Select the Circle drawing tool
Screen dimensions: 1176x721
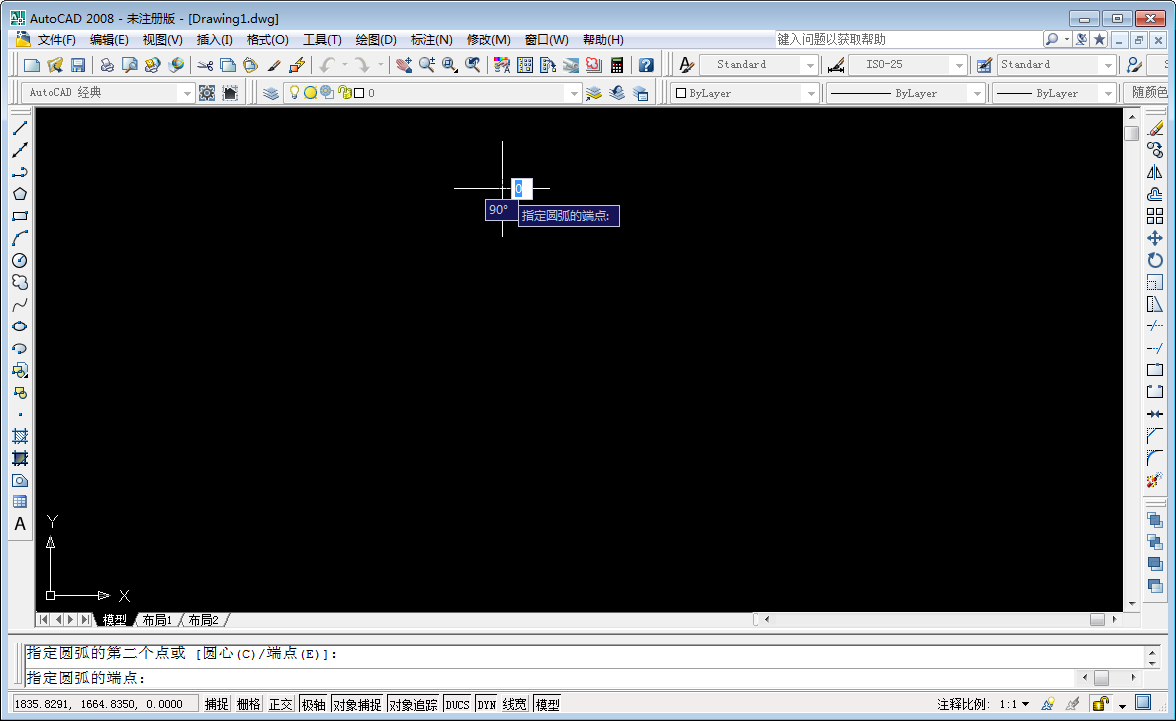pos(19,260)
